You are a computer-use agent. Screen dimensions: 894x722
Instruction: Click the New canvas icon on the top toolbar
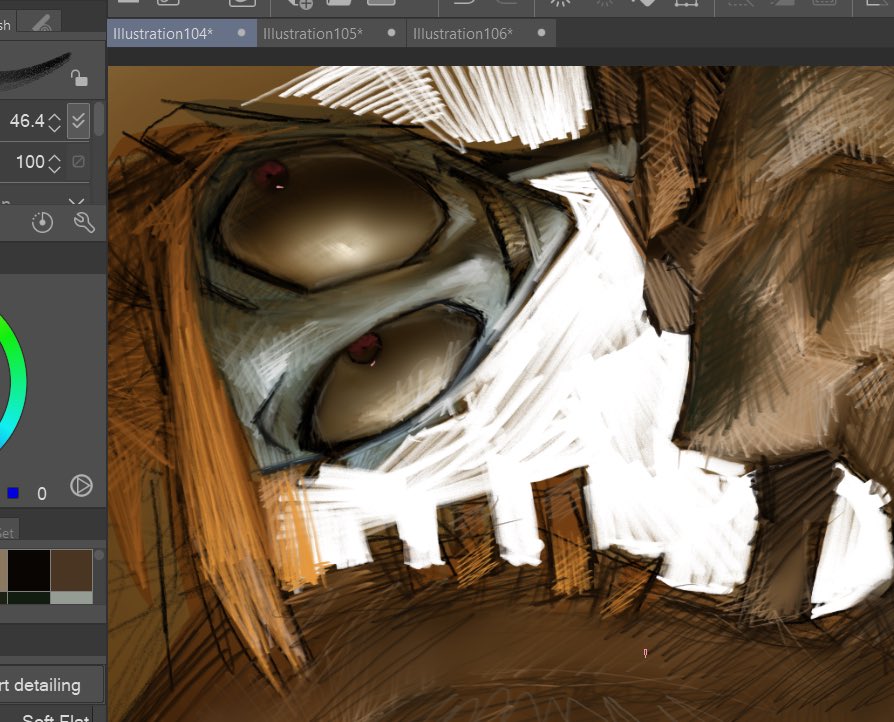coord(128,3)
